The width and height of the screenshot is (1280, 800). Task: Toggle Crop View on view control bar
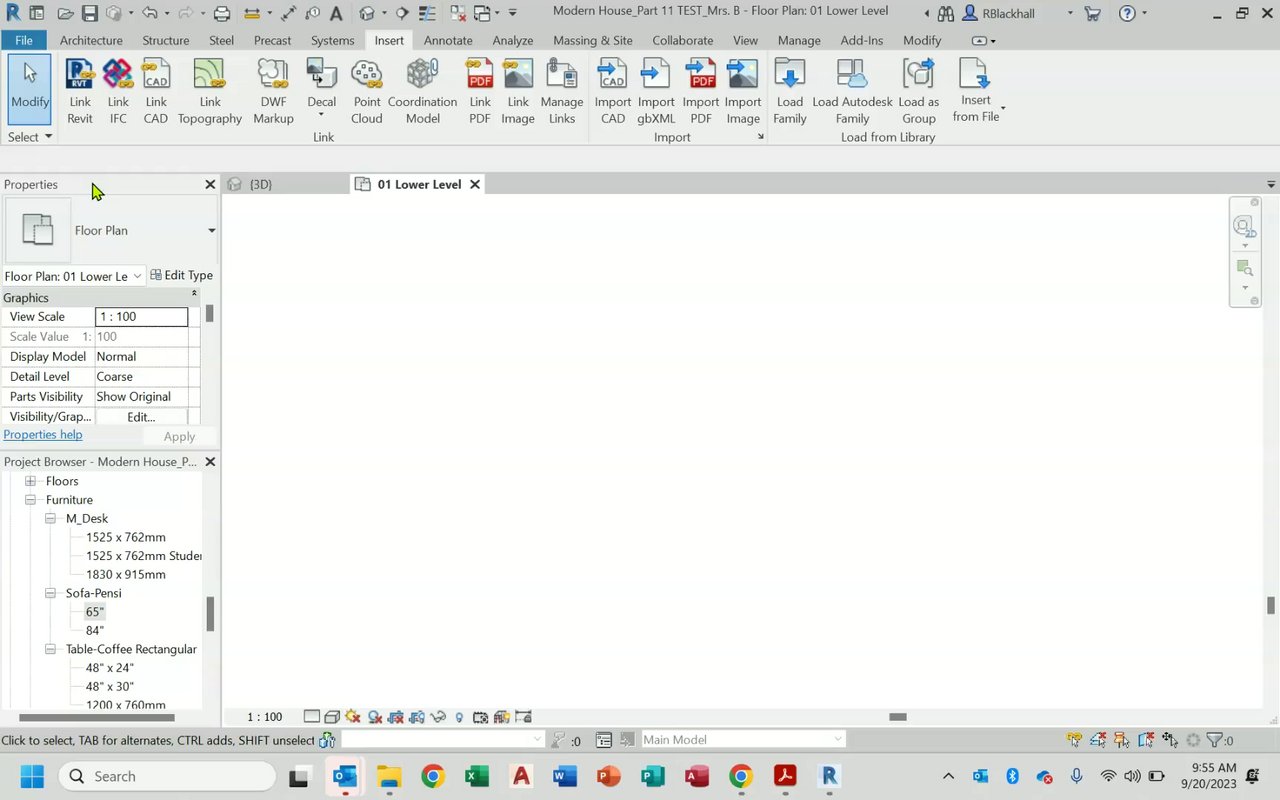tap(396, 717)
